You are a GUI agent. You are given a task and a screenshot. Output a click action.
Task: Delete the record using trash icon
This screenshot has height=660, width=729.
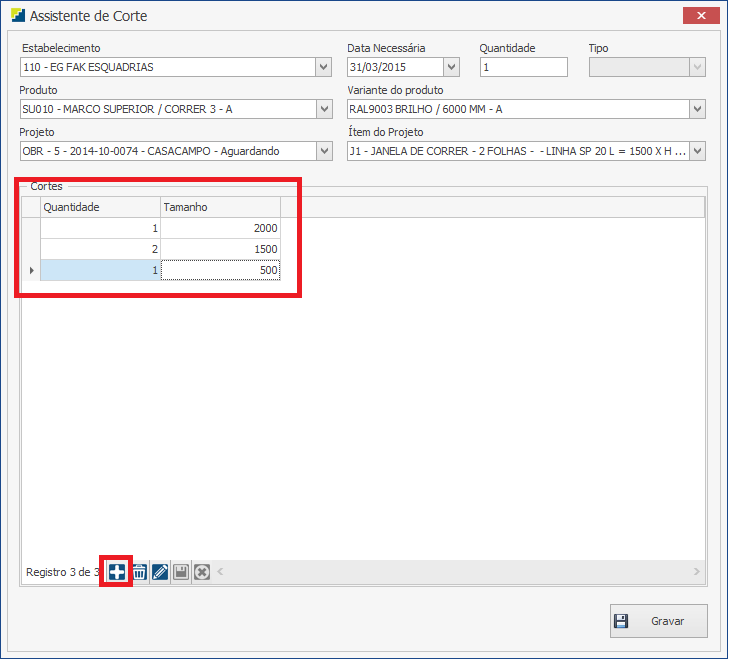[140, 572]
